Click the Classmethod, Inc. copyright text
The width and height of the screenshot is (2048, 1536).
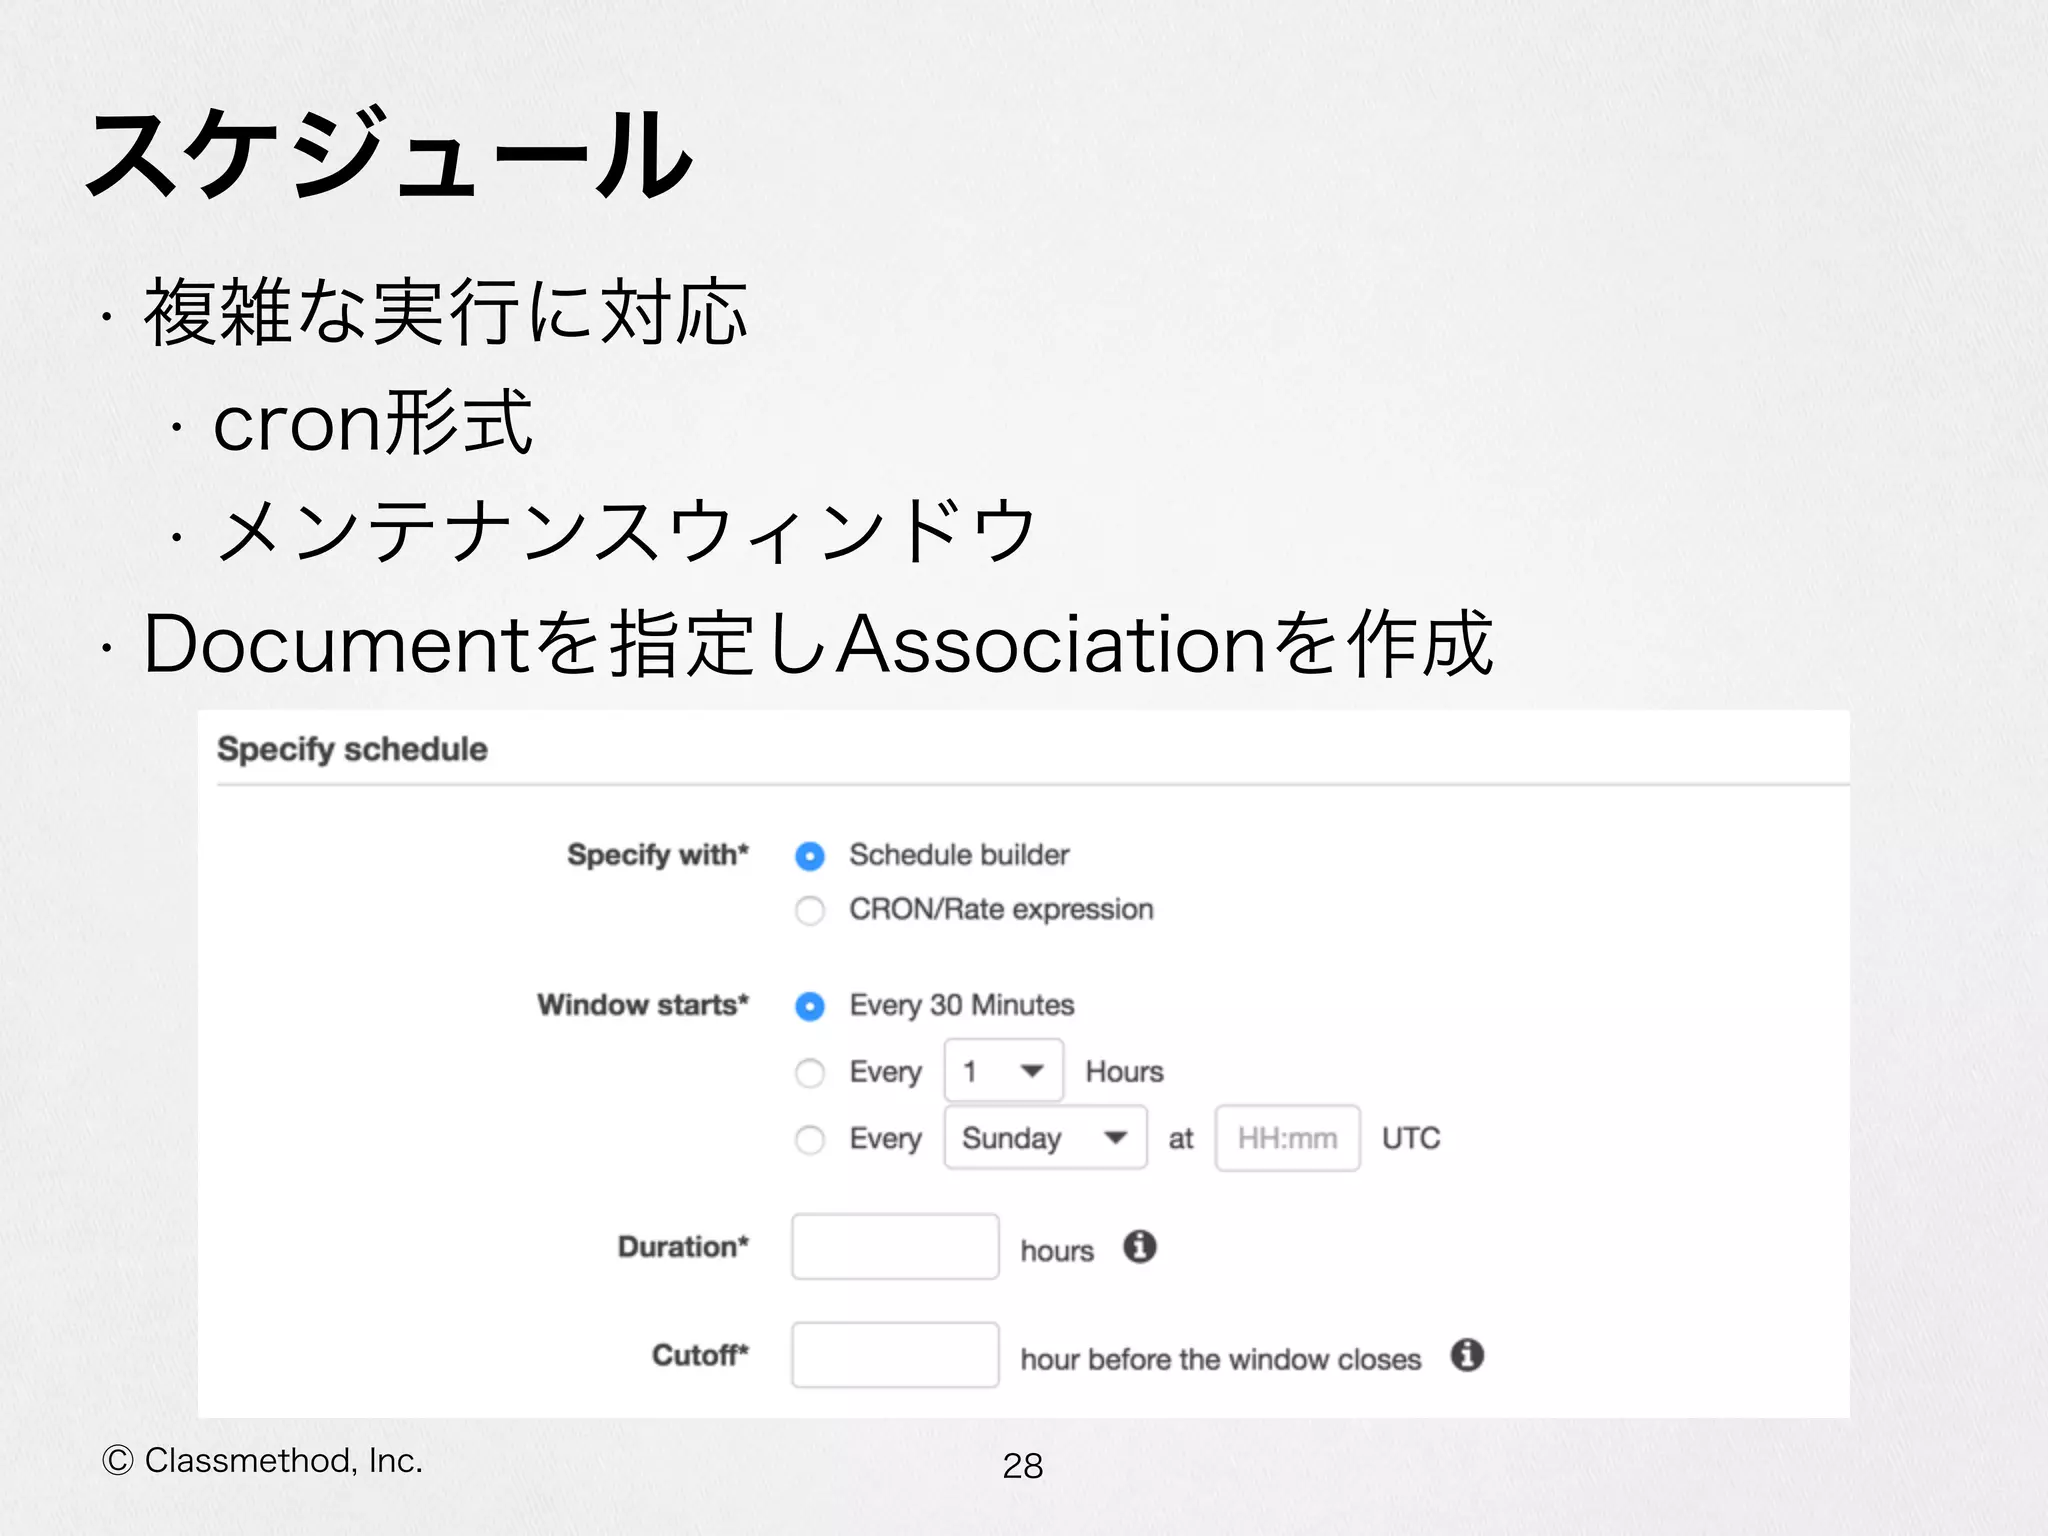pyautogui.click(x=262, y=1461)
